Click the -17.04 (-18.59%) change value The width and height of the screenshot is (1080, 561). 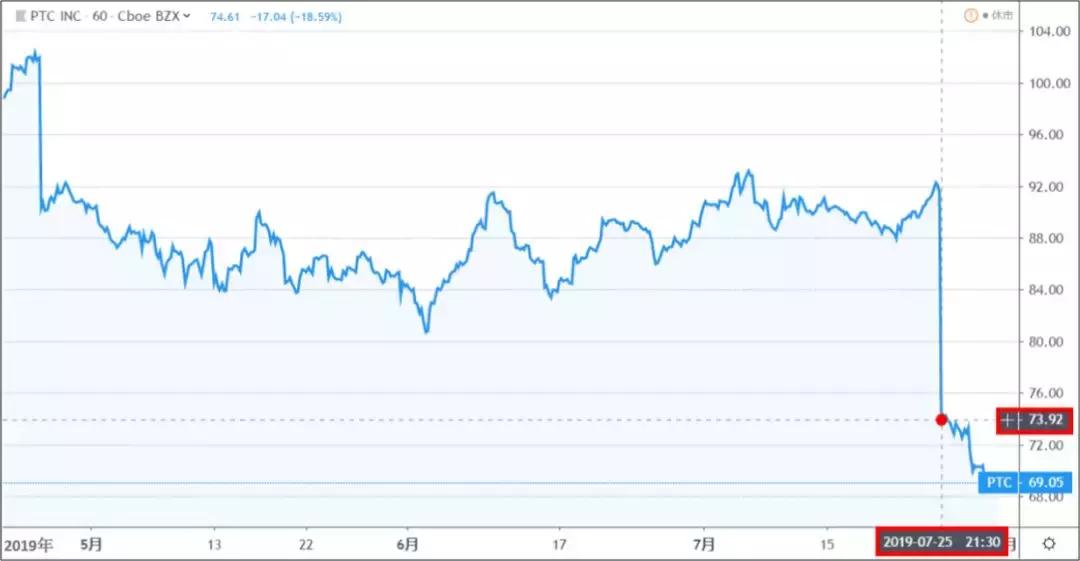(x=296, y=17)
